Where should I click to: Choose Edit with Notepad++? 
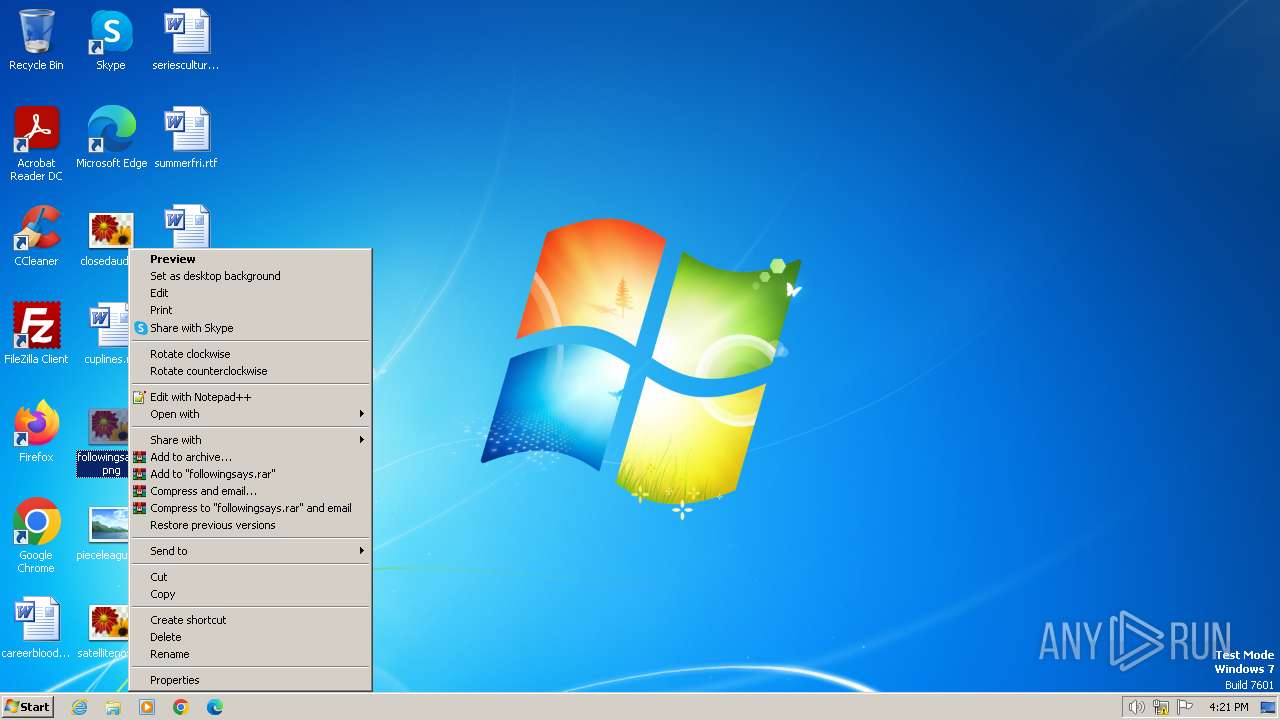pyautogui.click(x=250, y=397)
